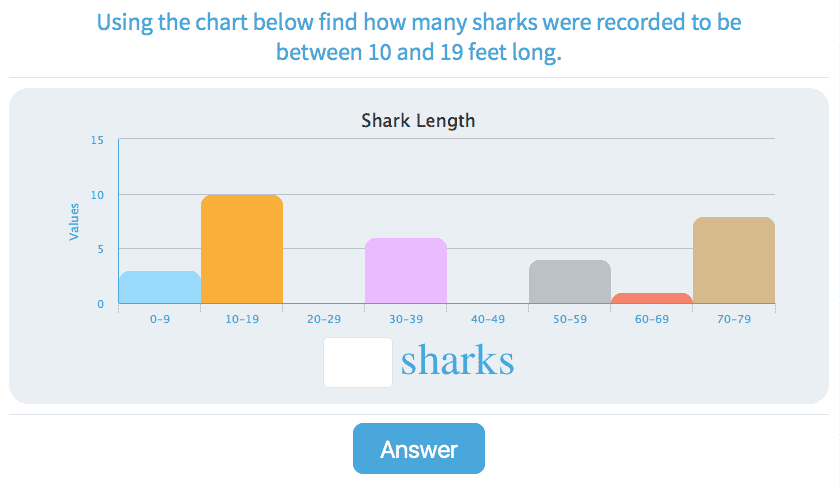Click the Shark Length chart title

point(418,121)
